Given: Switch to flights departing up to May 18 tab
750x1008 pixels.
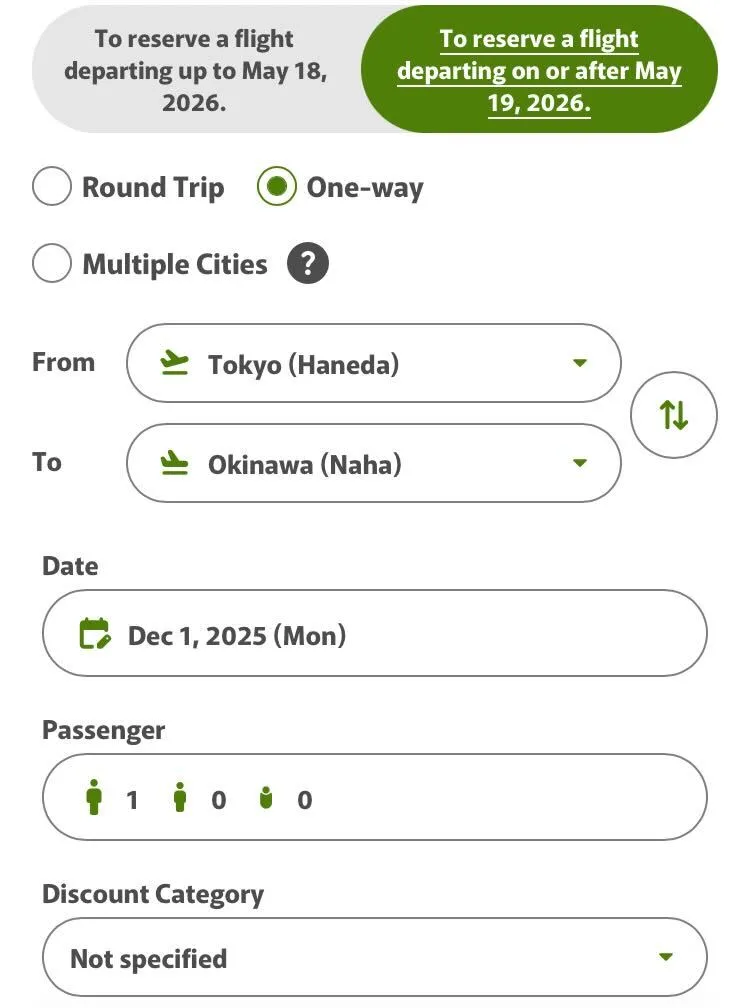Looking at the screenshot, I should tap(196, 71).
